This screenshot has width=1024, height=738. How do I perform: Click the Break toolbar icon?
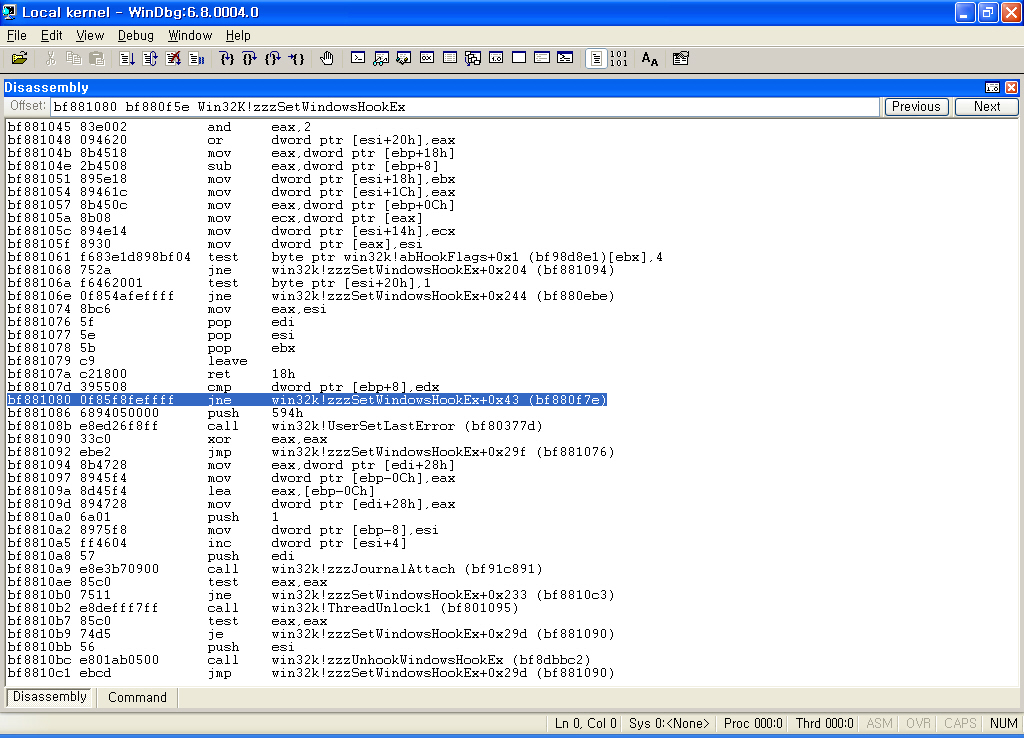[197, 59]
